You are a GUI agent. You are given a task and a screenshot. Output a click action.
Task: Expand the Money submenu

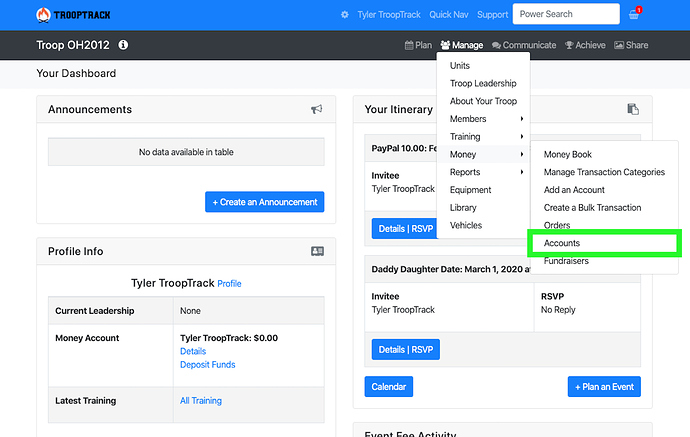click(x=483, y=154)
